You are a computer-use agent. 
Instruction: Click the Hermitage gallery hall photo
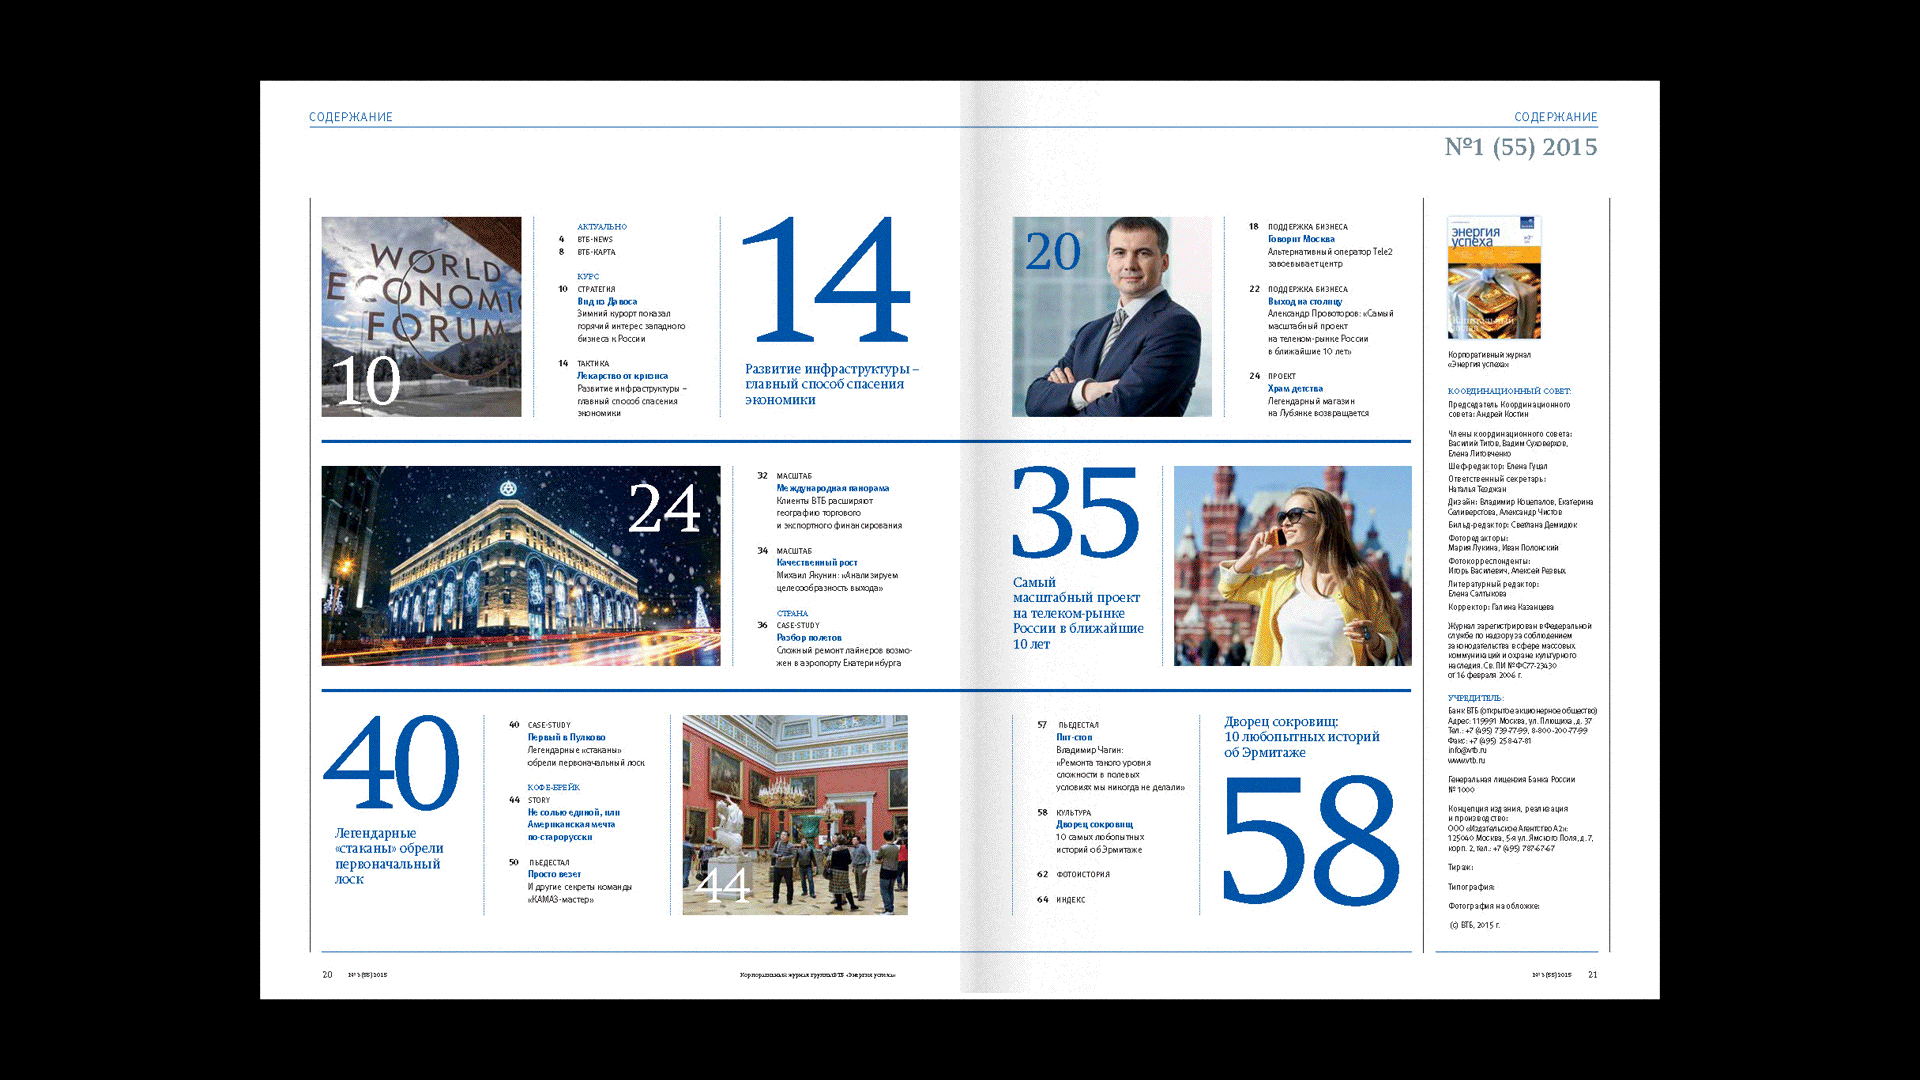click(x=795, y=814)
